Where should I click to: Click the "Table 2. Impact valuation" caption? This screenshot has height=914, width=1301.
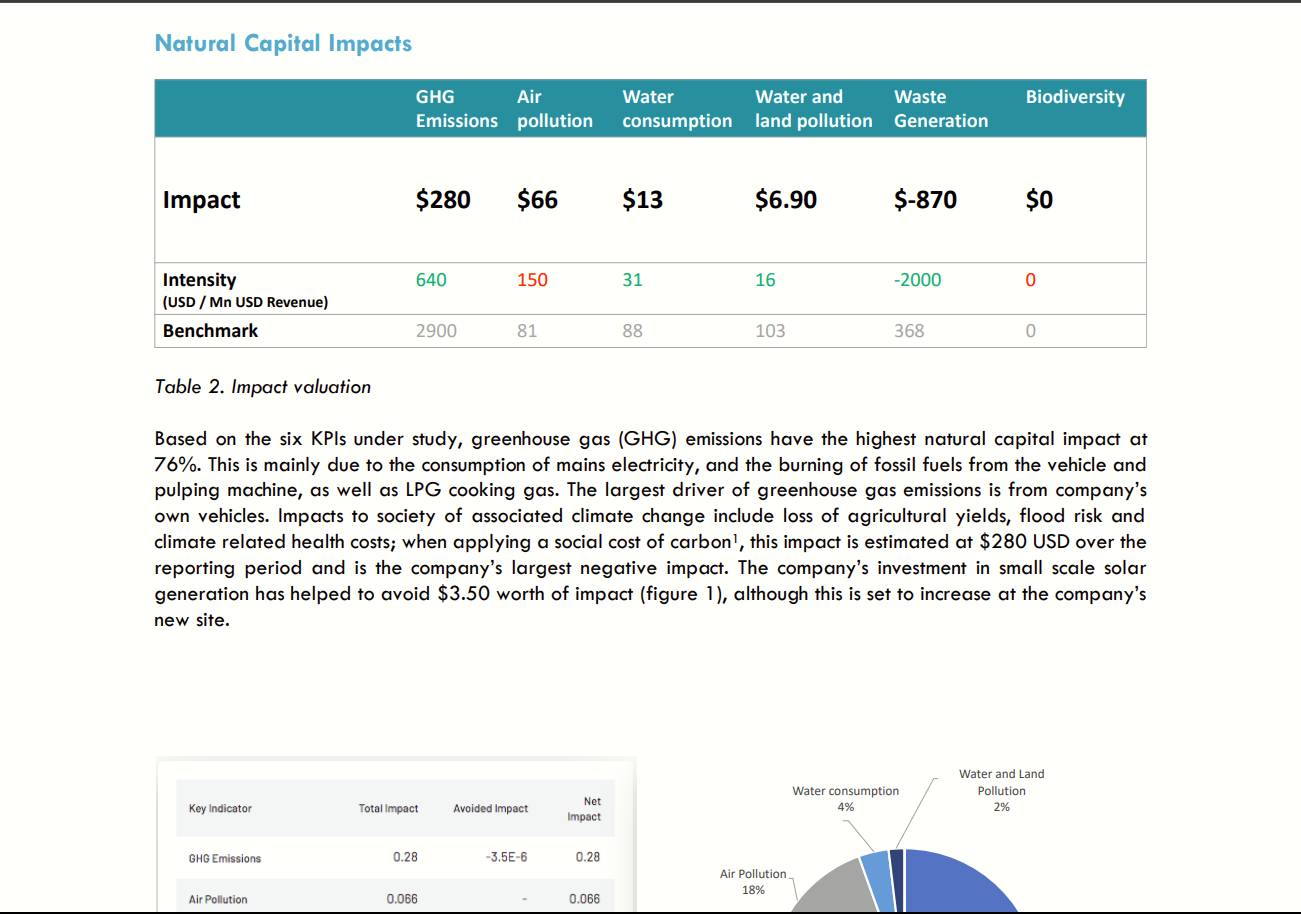263,387
